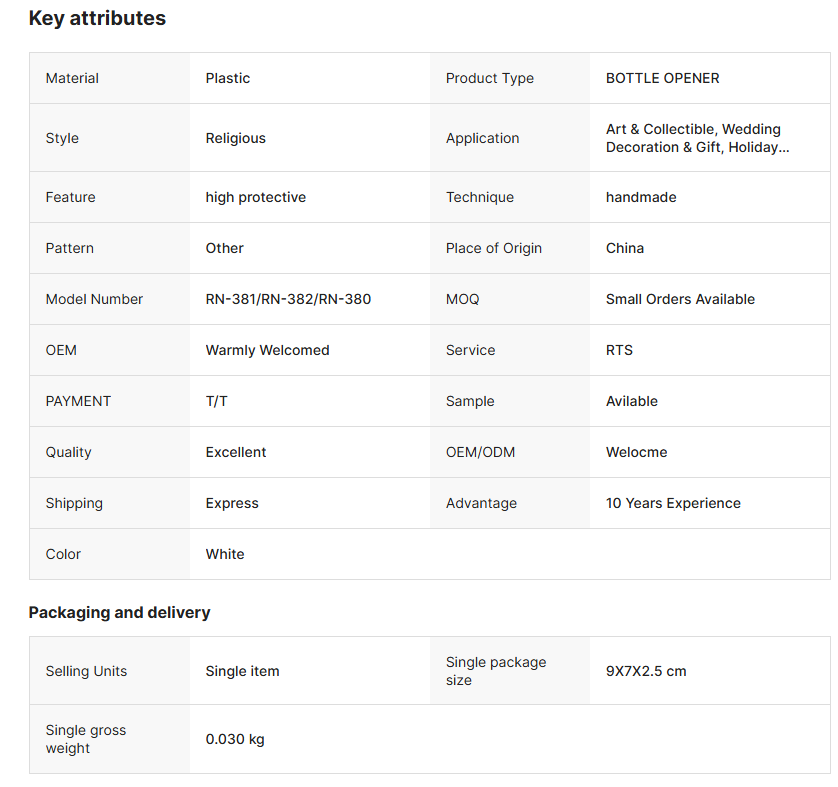Click the Single item selling units value
Image resolution: width=838 pixels, height=787 pixels.
[242, 671]
